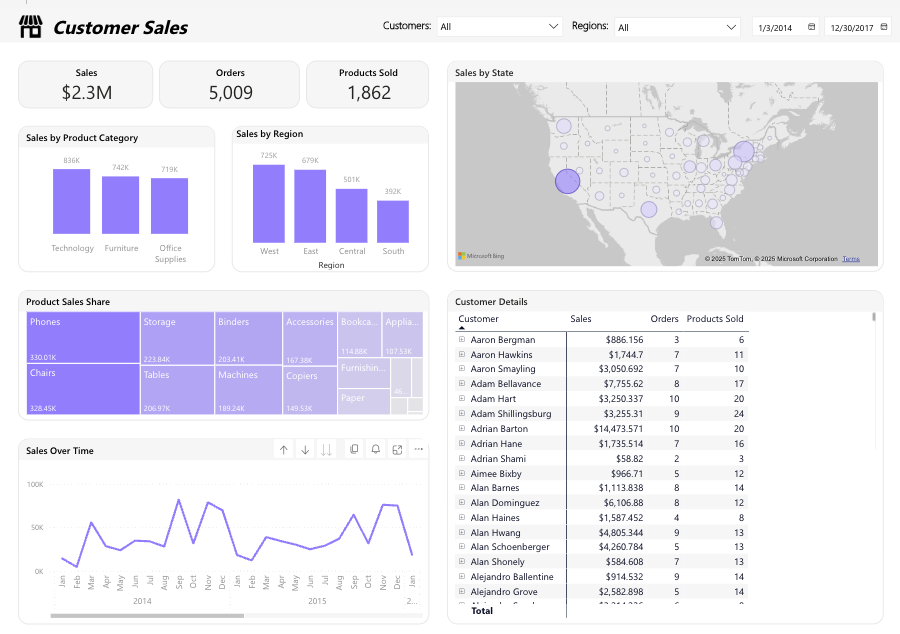Open the Terms link on the map
Screen dimensions: 900x634
850,258
